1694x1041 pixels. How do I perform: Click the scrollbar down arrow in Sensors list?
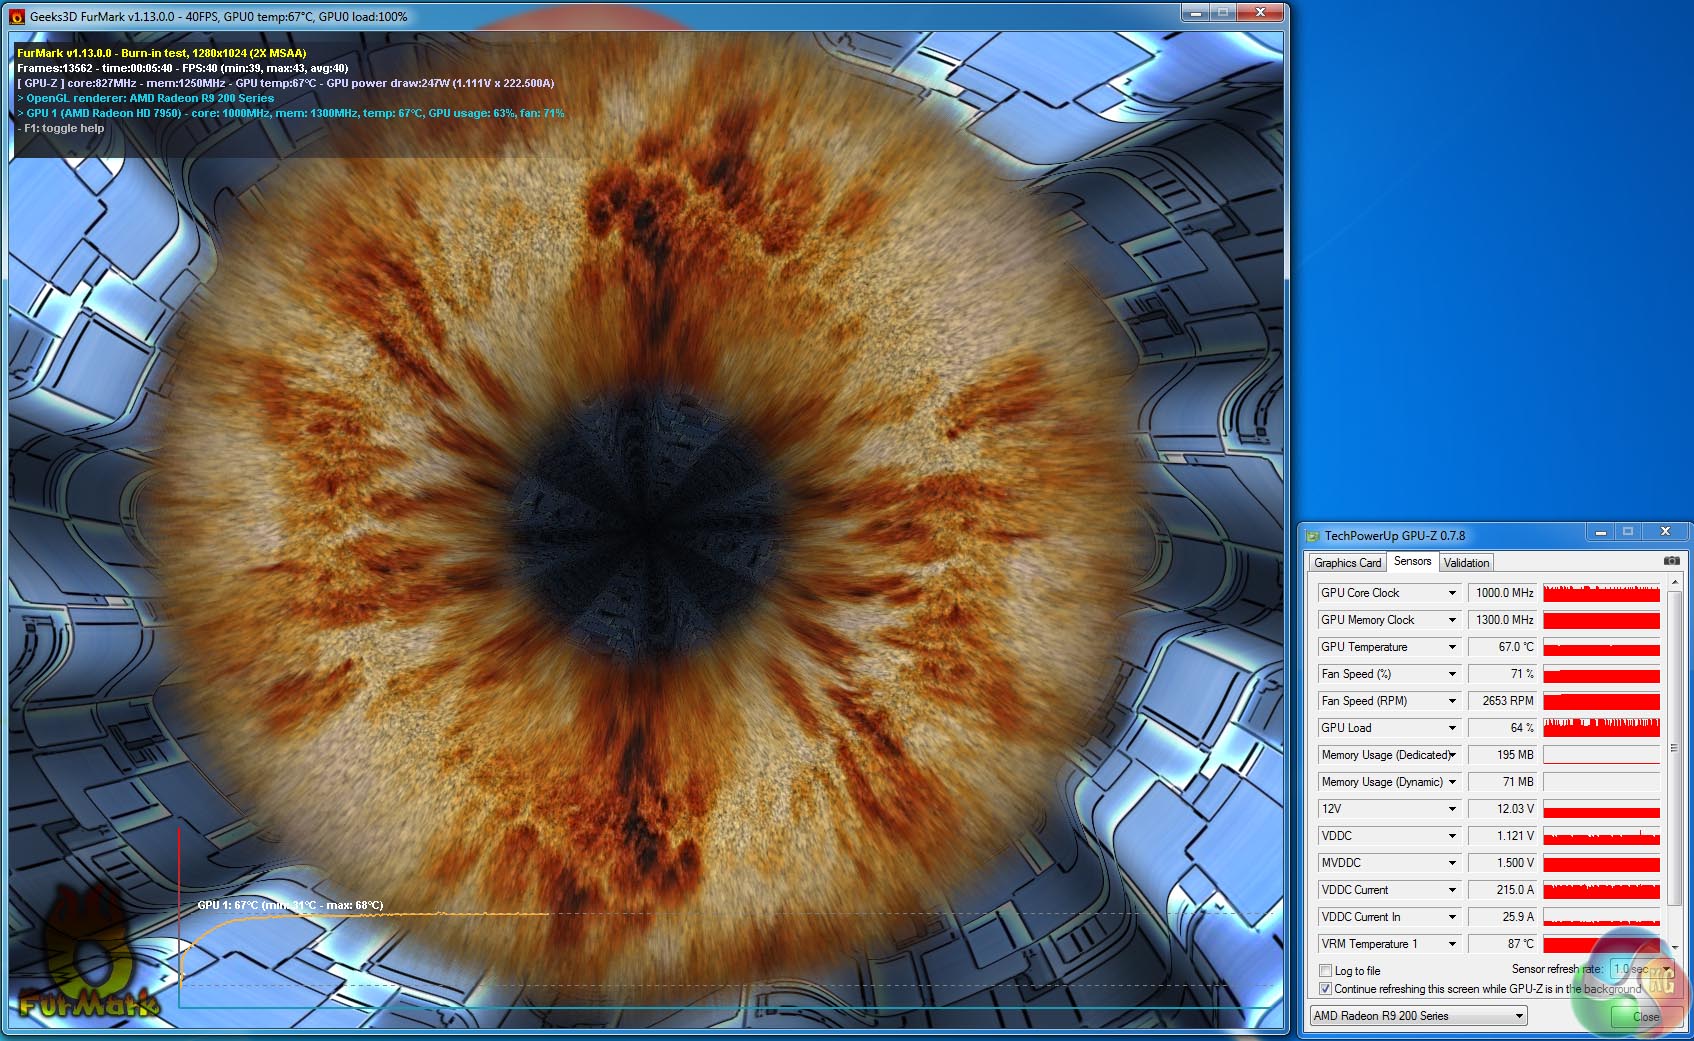(x=1674, y=946)
